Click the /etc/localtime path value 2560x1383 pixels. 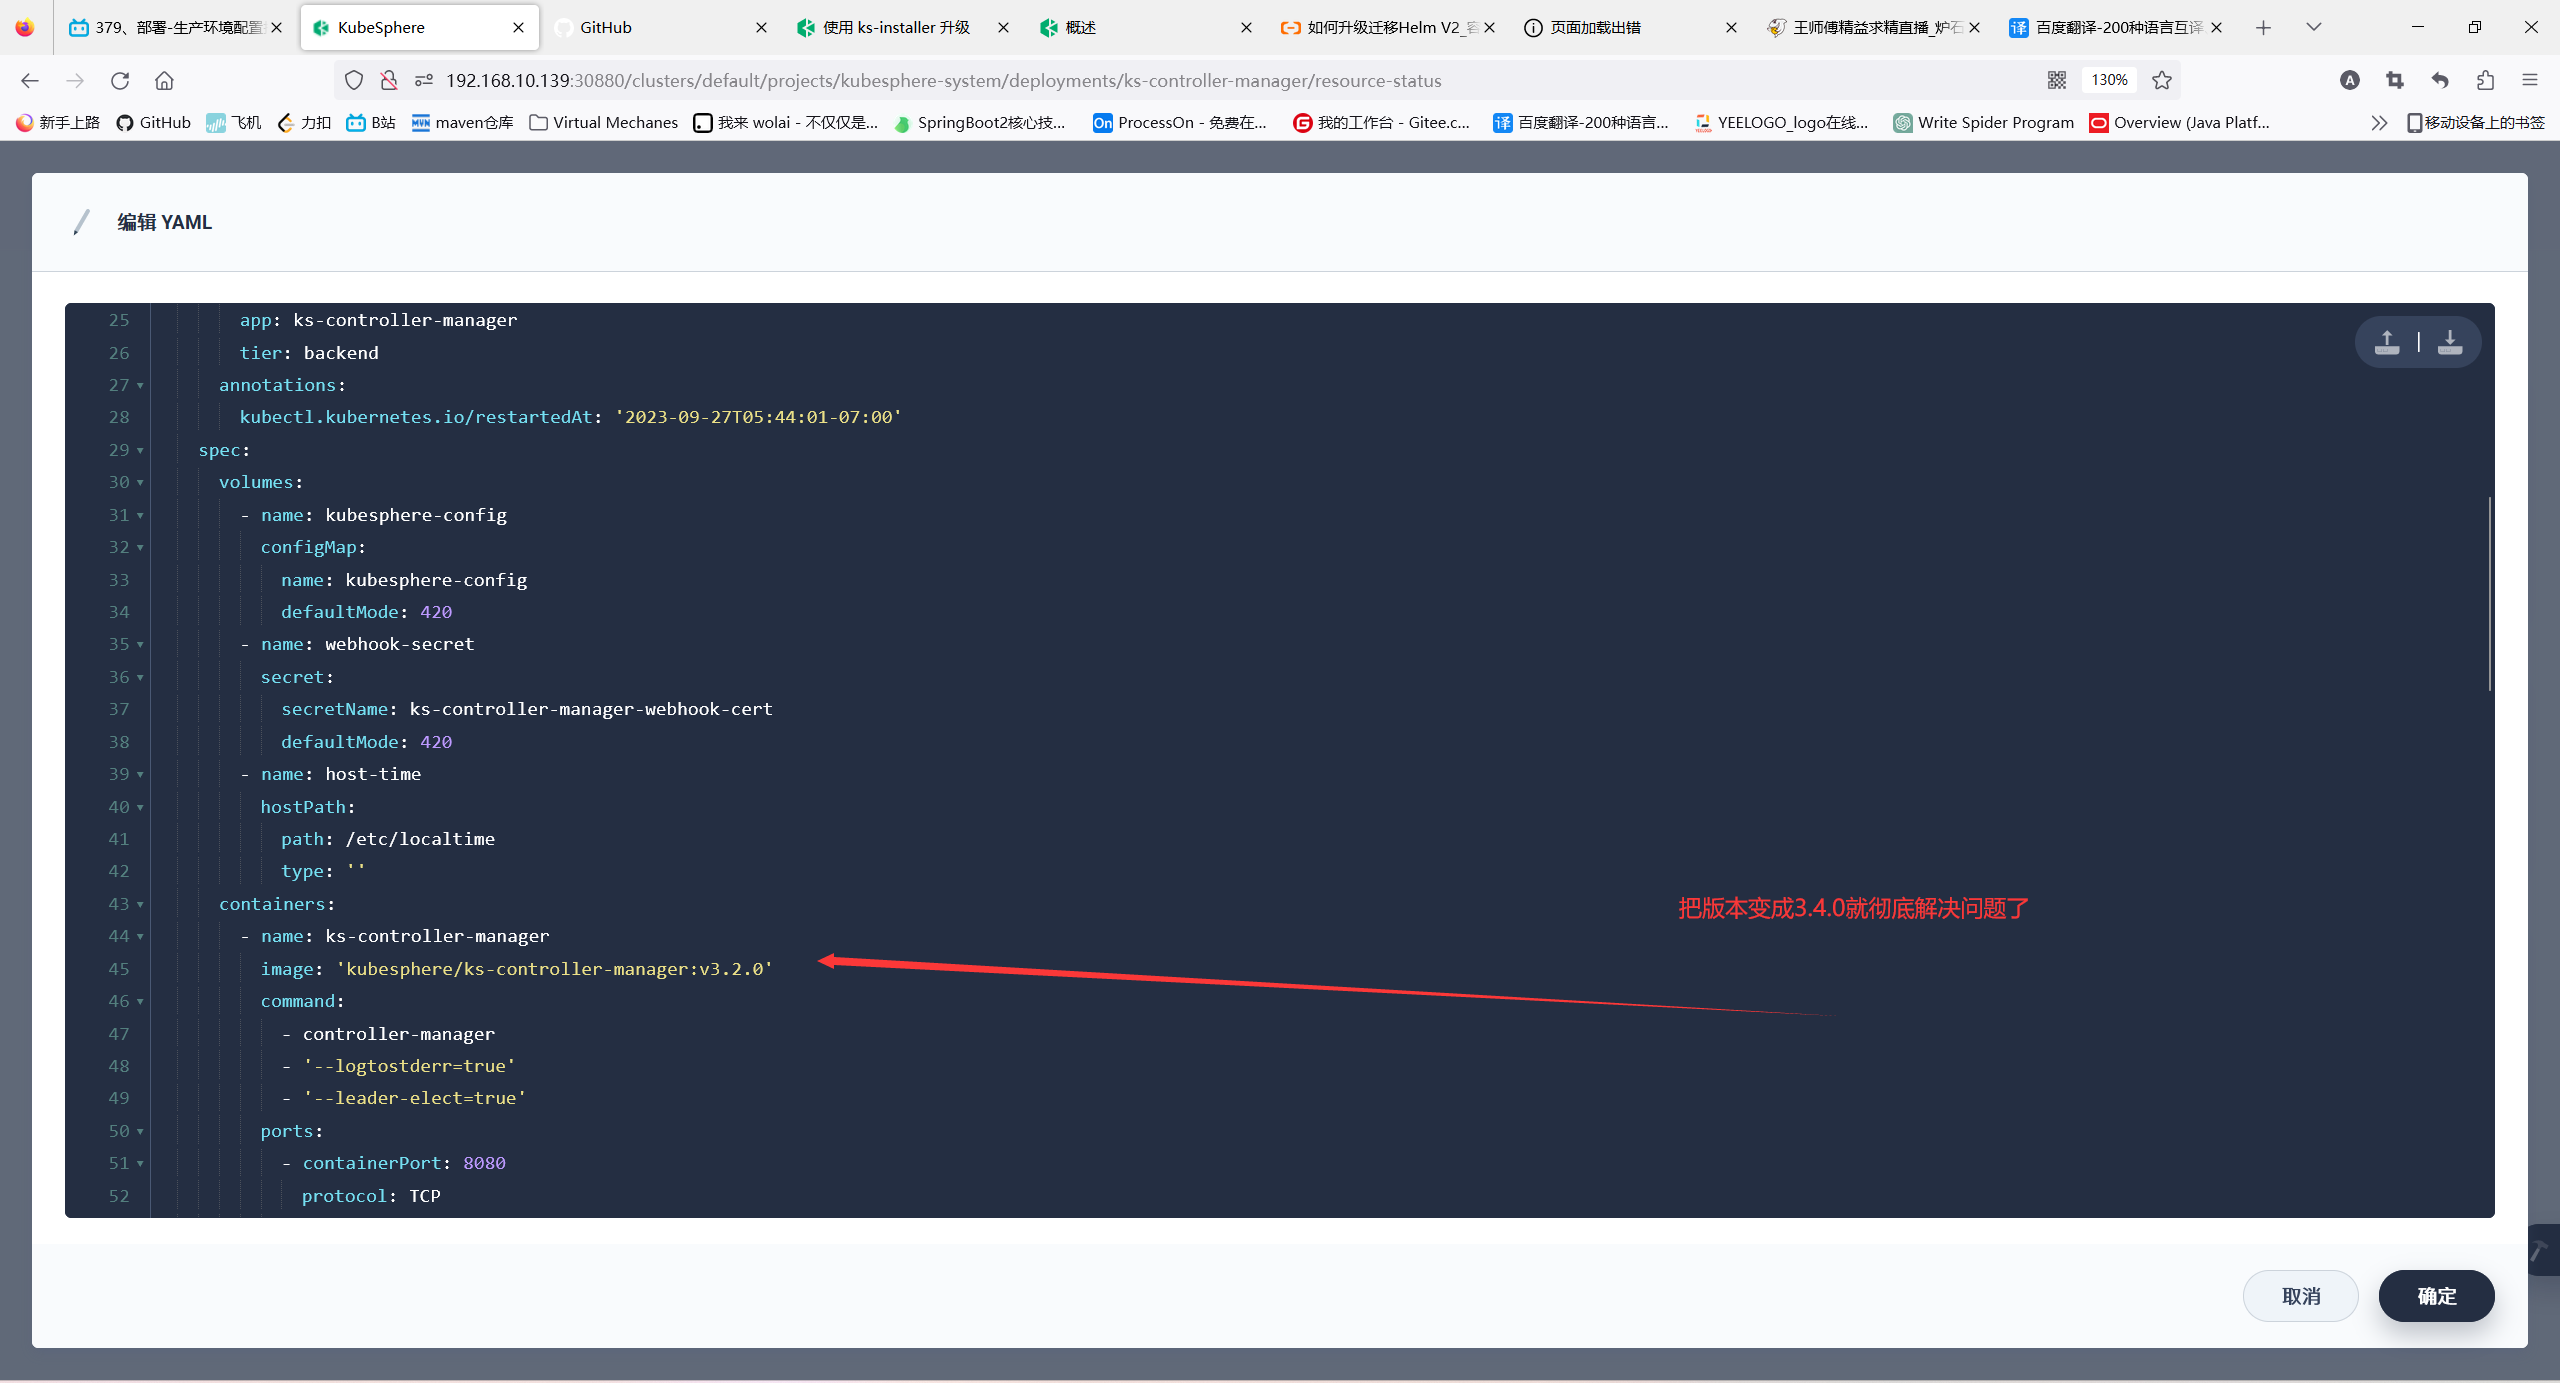point(420,839)
